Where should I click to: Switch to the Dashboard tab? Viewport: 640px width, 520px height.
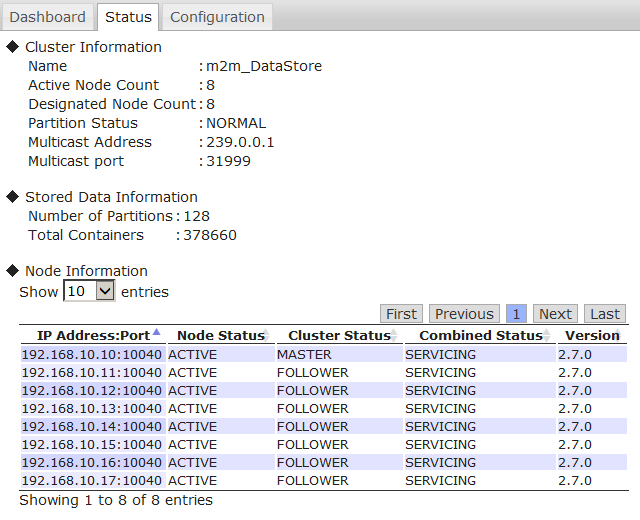coord(47,17)
